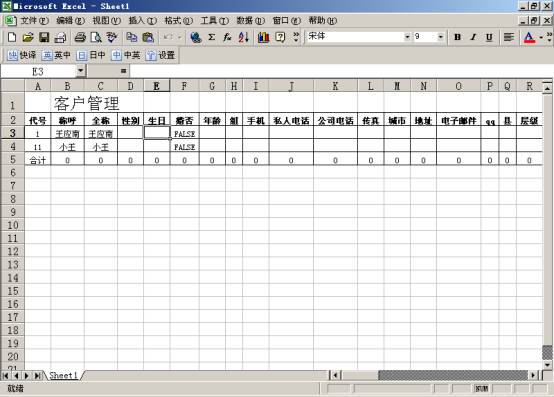
Task: Open the Chart Wizard icon
Action: pos(263,37)
